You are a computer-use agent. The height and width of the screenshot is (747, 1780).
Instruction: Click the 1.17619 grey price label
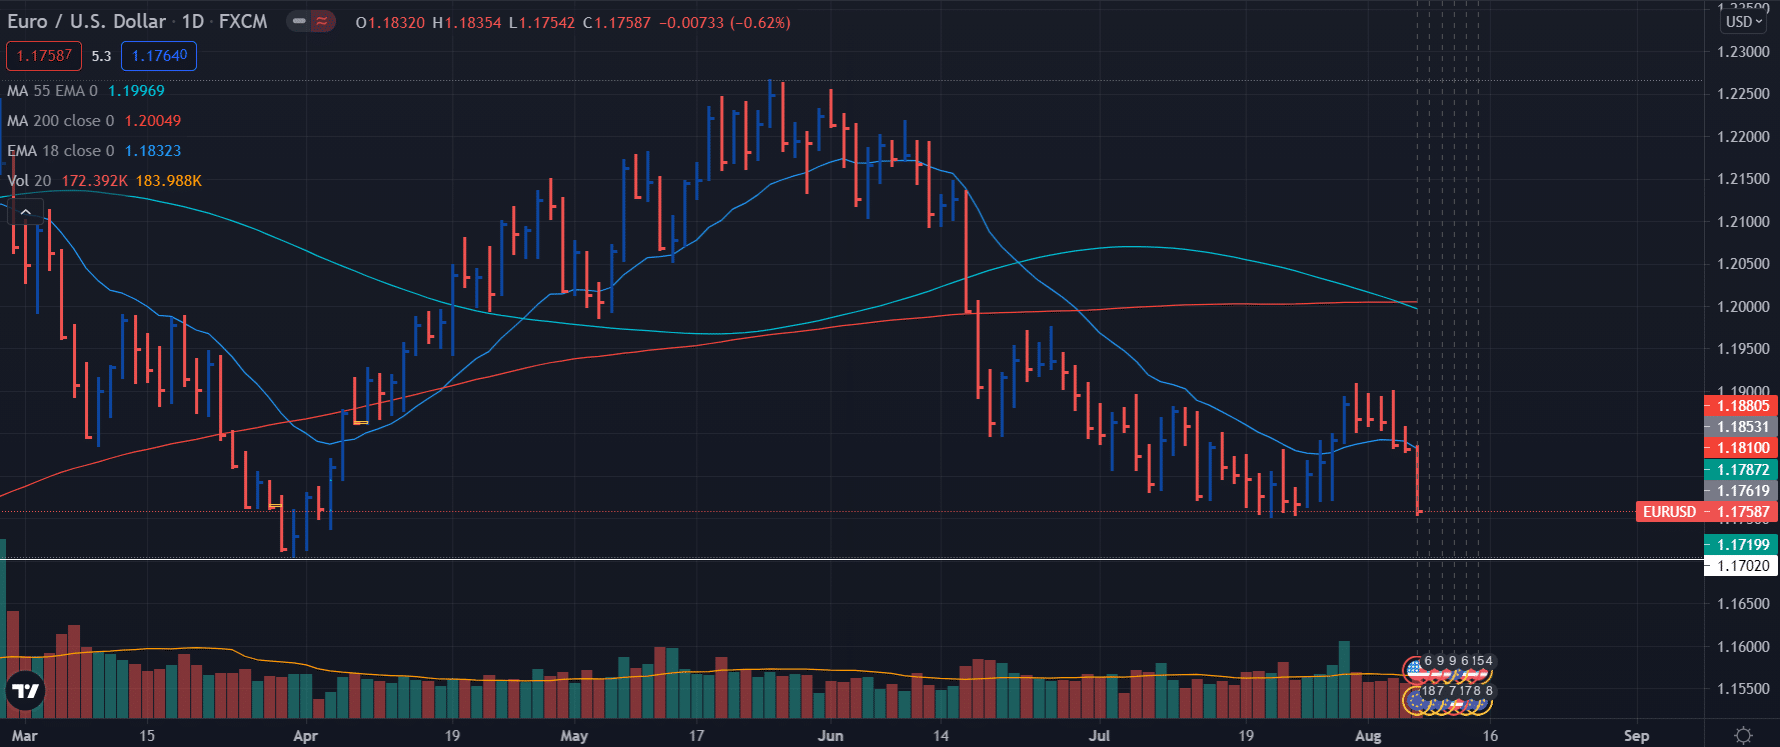pyautogui.click(x=1741, y=491)
